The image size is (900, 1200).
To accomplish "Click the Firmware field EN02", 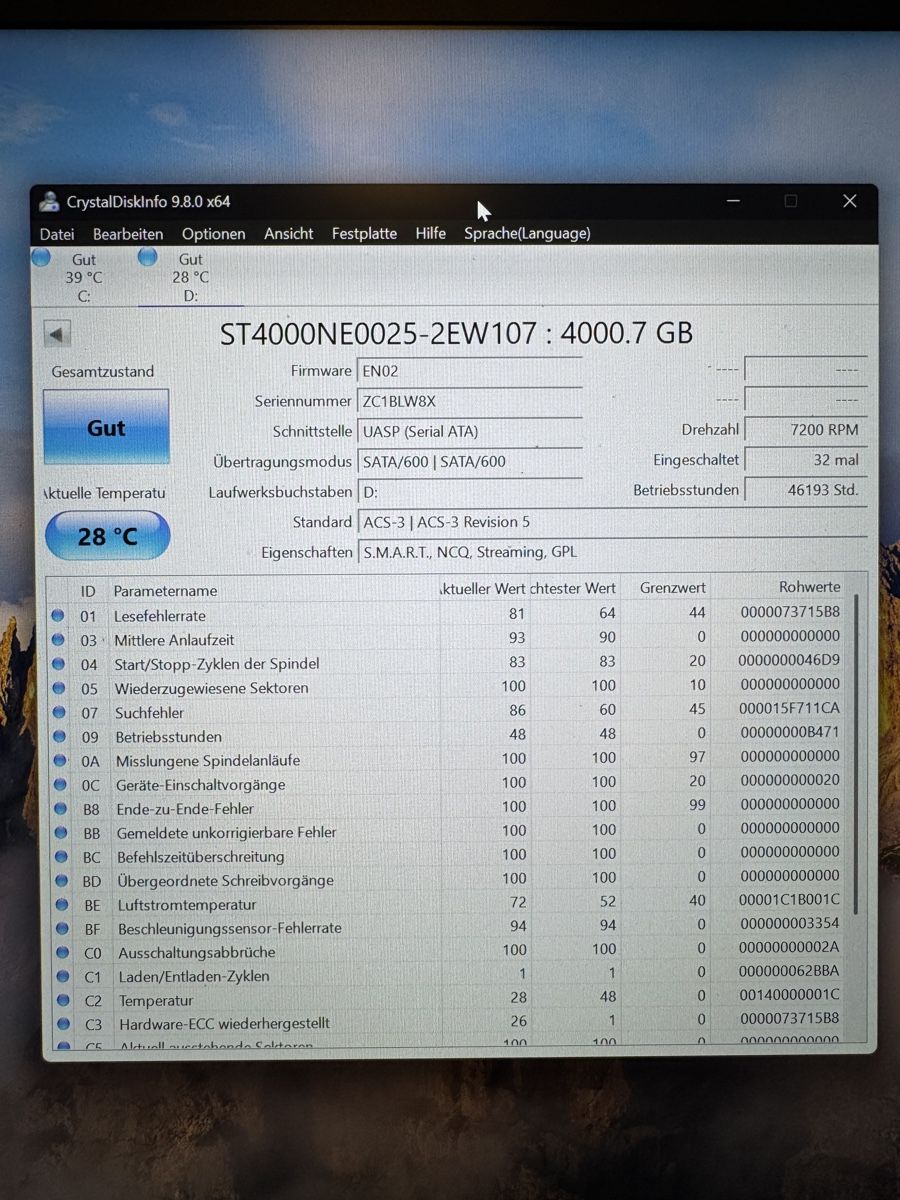I will (x=469, y=371).
